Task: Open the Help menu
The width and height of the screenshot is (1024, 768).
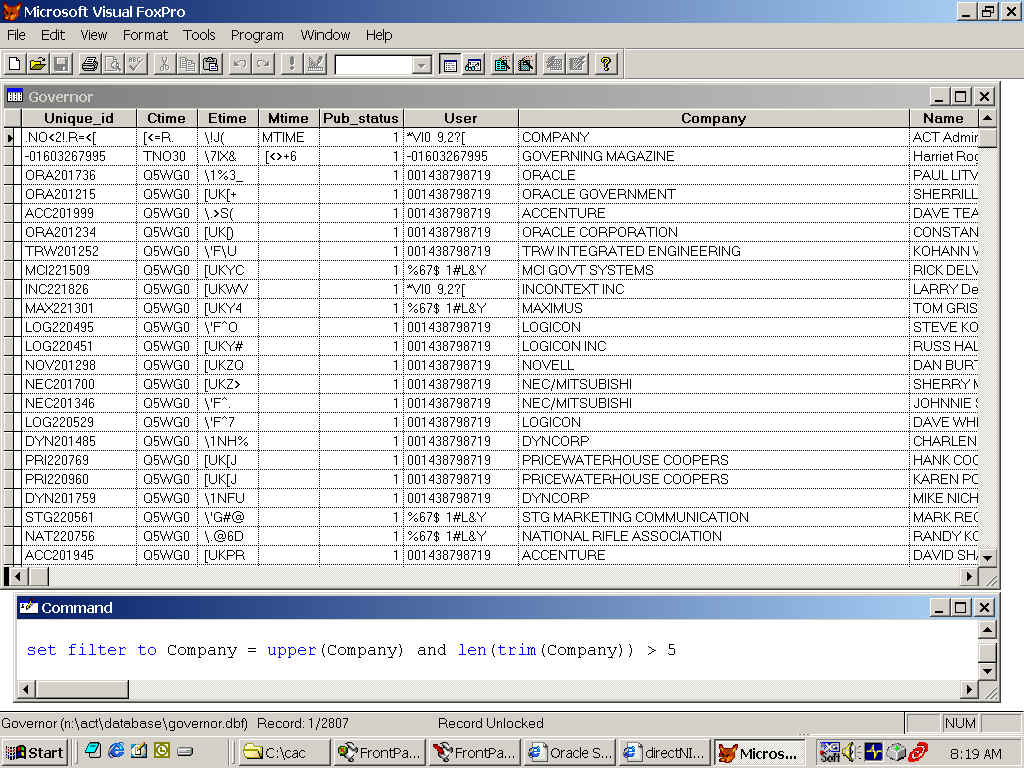Action: coord(379,35)
